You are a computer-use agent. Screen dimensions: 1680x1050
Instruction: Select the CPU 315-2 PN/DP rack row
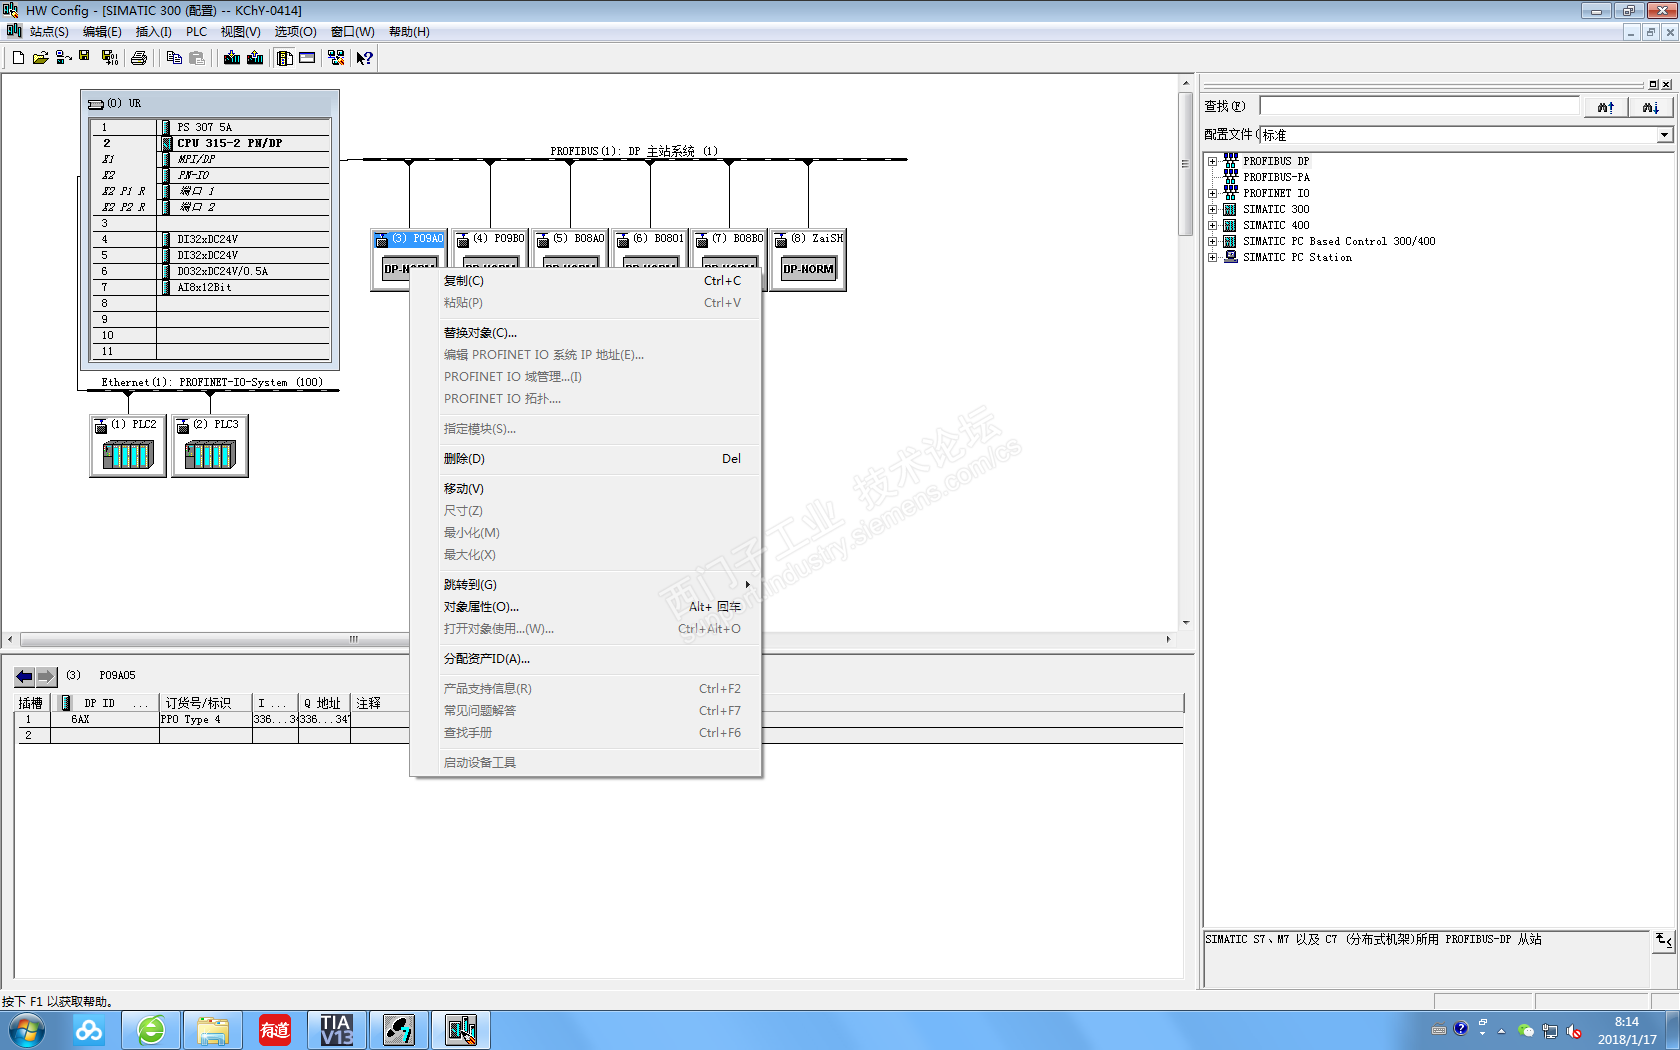211,143
